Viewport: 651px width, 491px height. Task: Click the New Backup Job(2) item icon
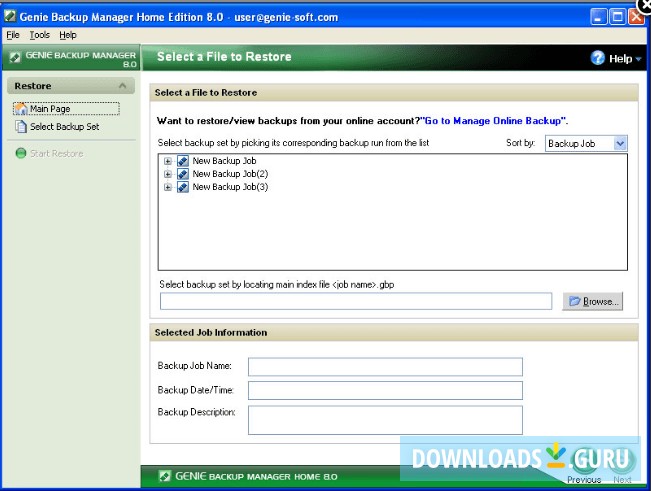coord(183,174)
